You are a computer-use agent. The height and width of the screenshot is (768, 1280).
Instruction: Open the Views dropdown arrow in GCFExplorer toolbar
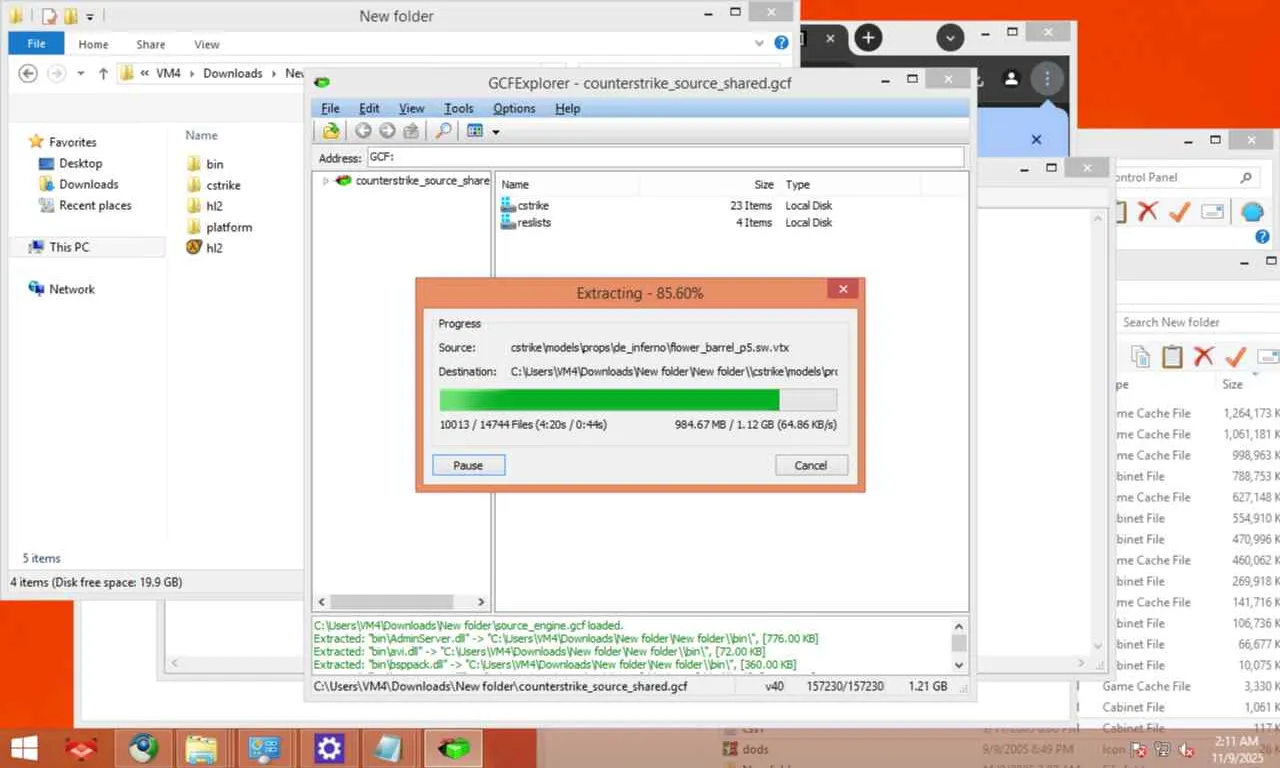(x=495, y=132)
